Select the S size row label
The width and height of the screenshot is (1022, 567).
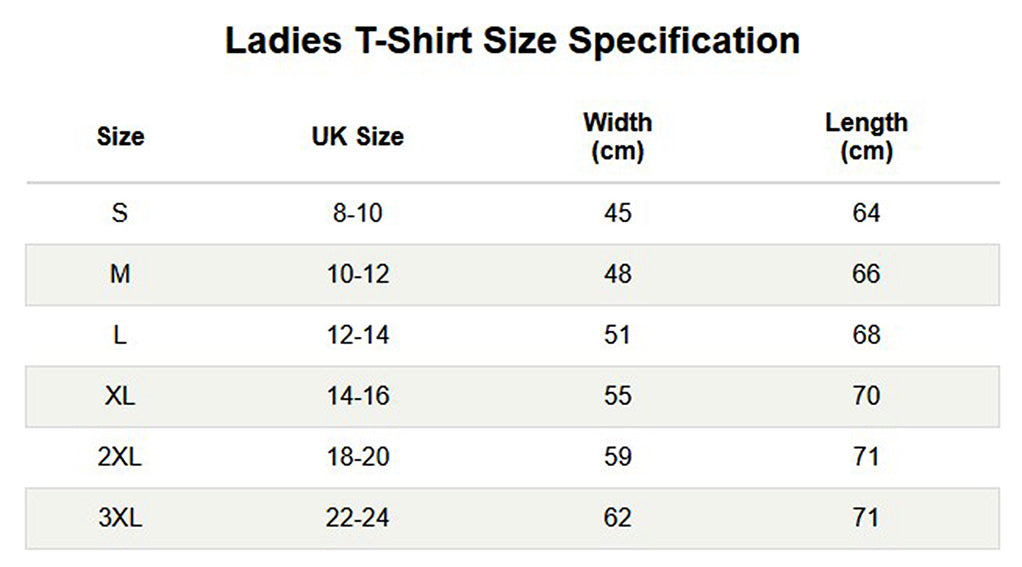click(x=120, y=213)
